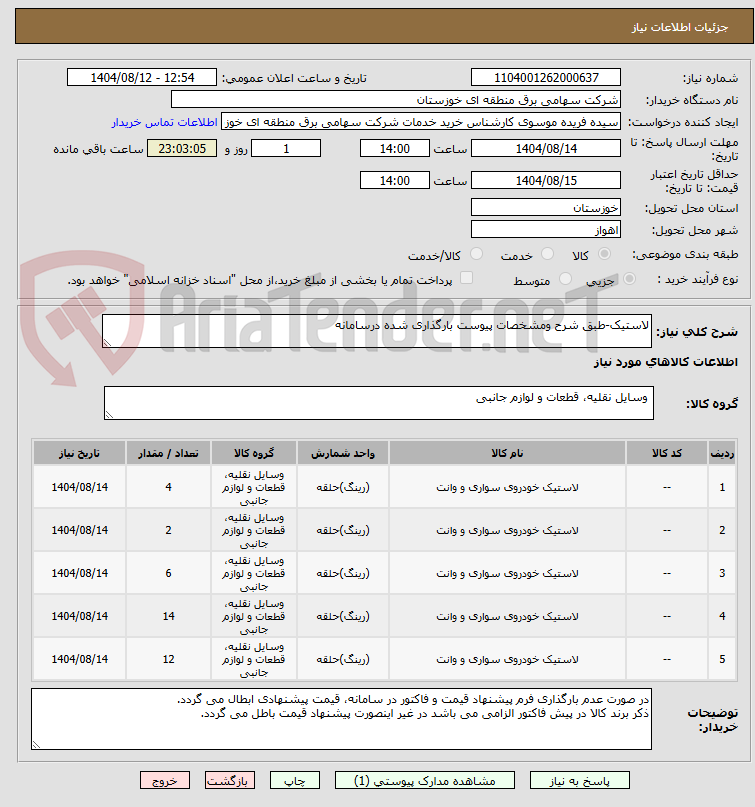
Task: Click the 'تاریخ نیاز' column header
Action: 79,453
